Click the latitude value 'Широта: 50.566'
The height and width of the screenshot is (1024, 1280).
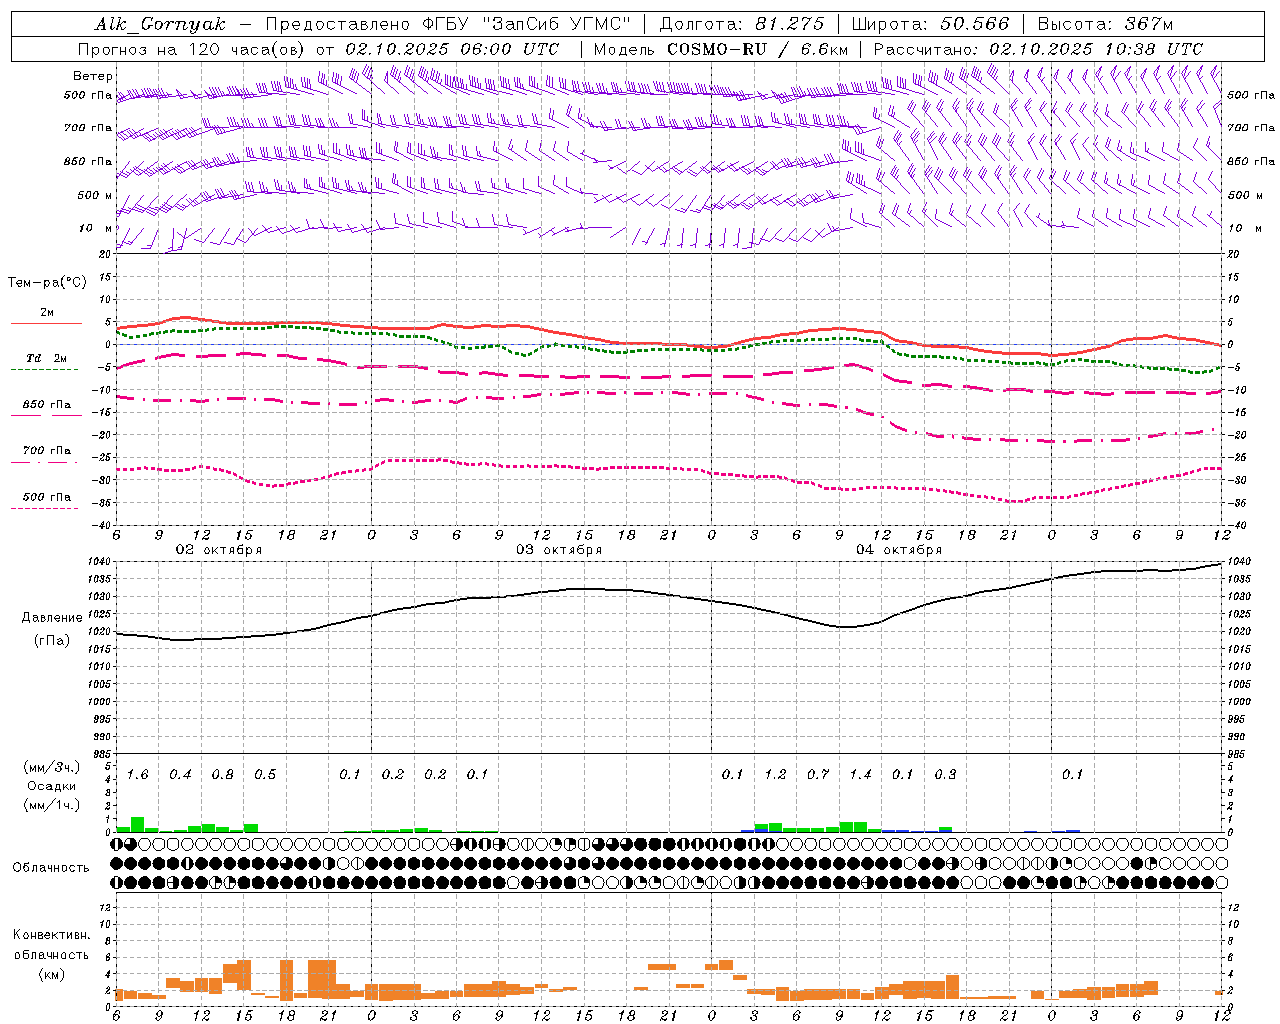pyautogui.click(x=930, y=24)
